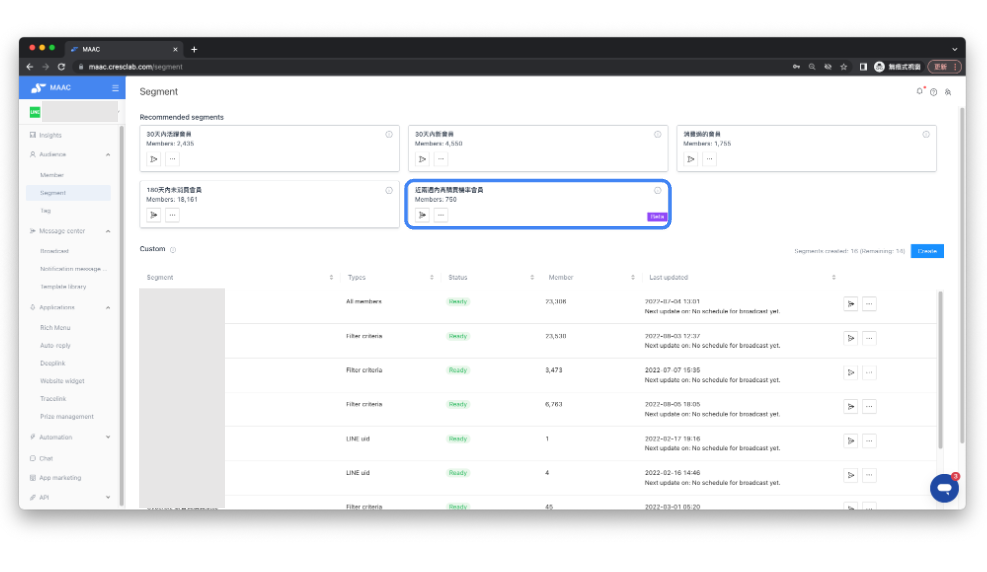Viewport: 987px width, 572px height.
Task: Expand the Automation sidebar section
Action: point(108,437)
